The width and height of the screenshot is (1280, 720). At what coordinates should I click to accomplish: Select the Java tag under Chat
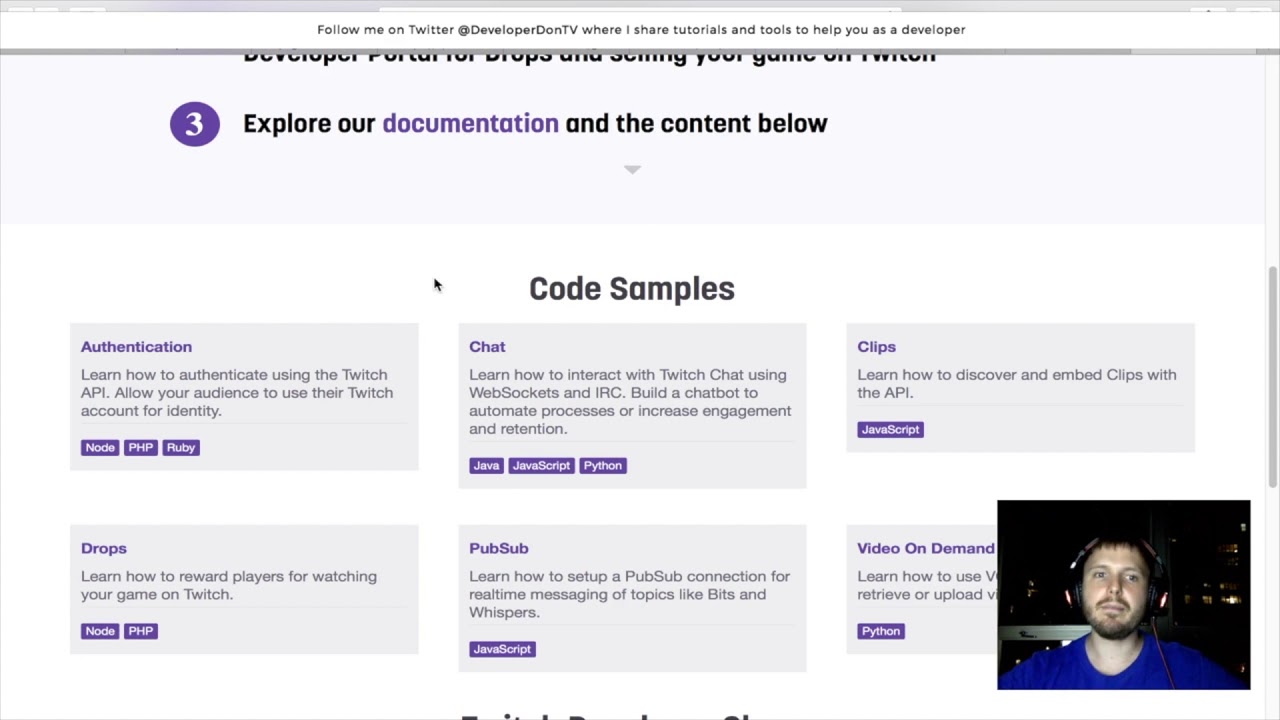tap(486, 466)
